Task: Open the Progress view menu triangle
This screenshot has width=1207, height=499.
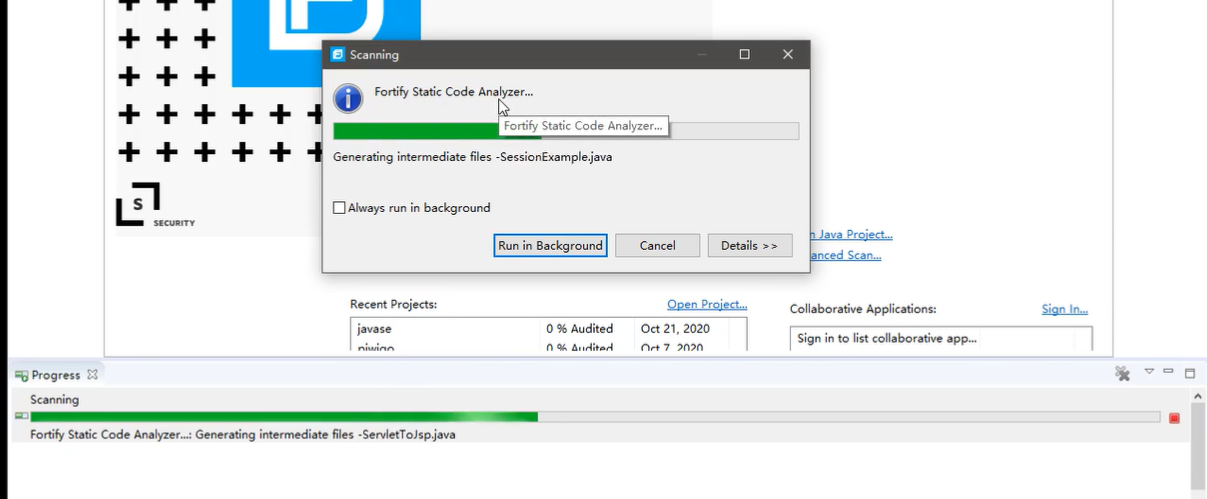Action: tap(1149, 372)
